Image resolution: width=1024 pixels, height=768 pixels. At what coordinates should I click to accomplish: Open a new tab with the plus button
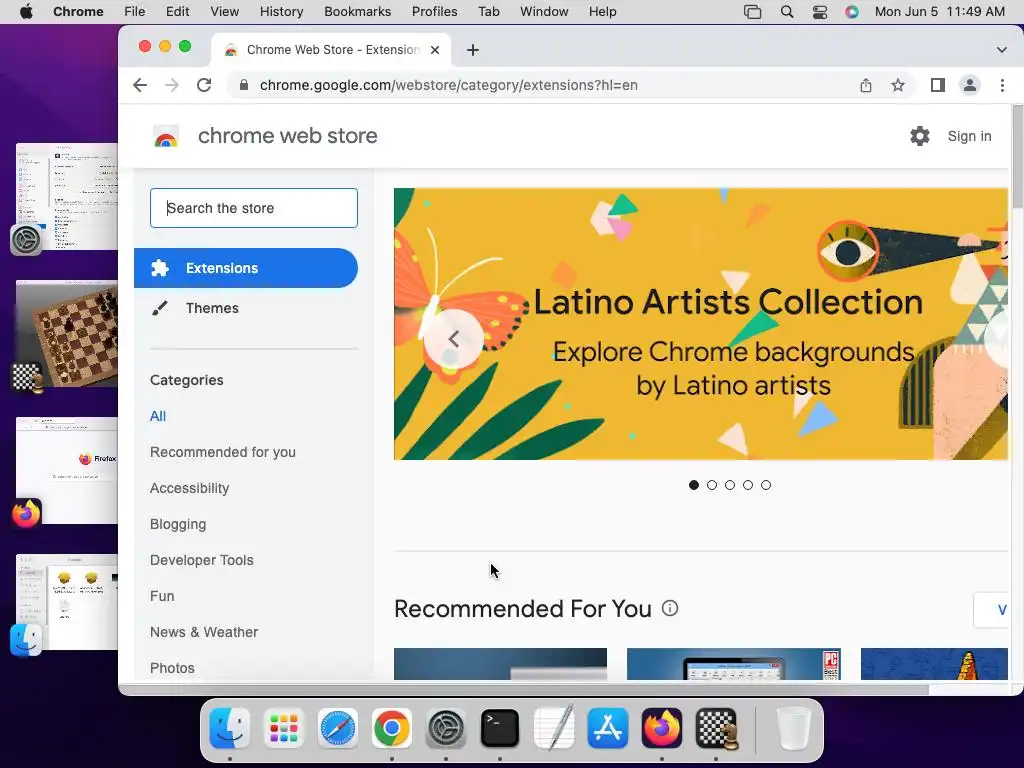473,50
